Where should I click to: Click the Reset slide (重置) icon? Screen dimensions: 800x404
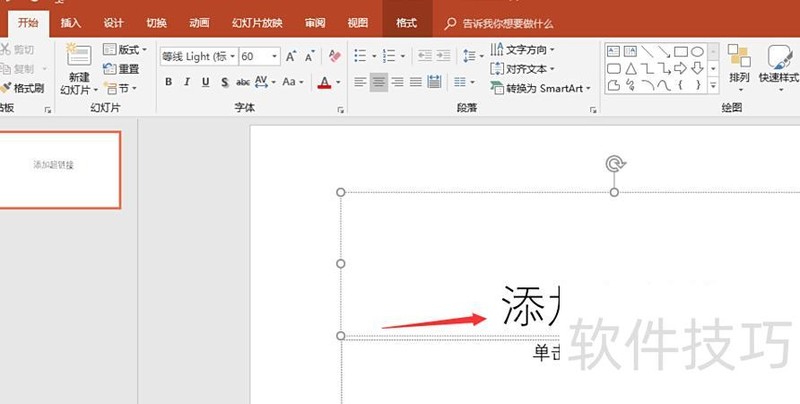pyautogui.click(x=110, y=69)
